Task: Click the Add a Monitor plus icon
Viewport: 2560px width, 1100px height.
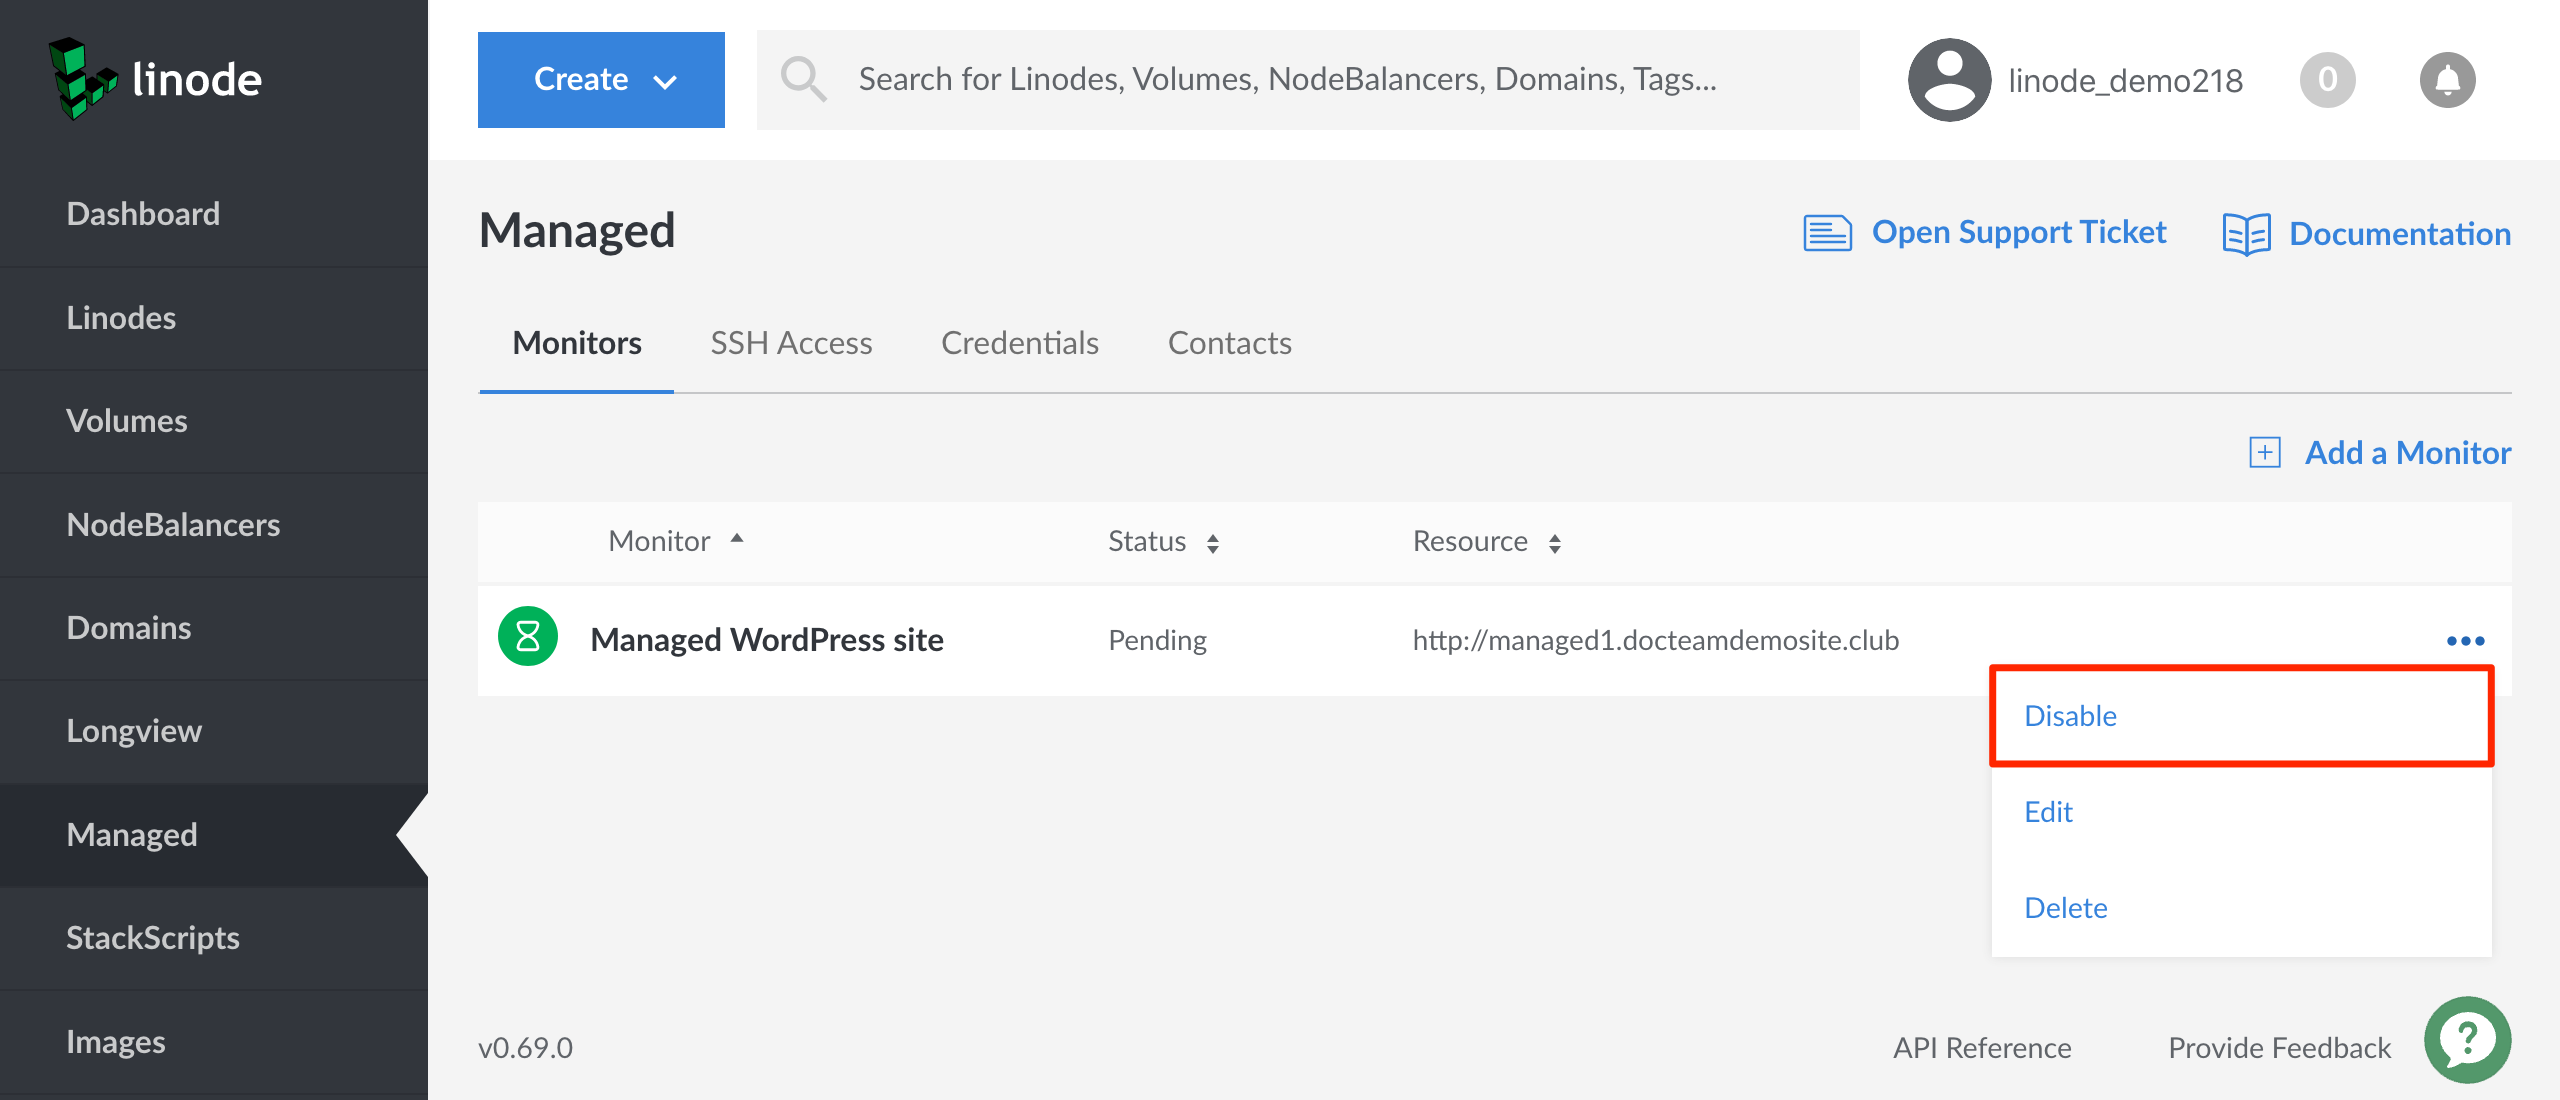Action: (2265, 453)
